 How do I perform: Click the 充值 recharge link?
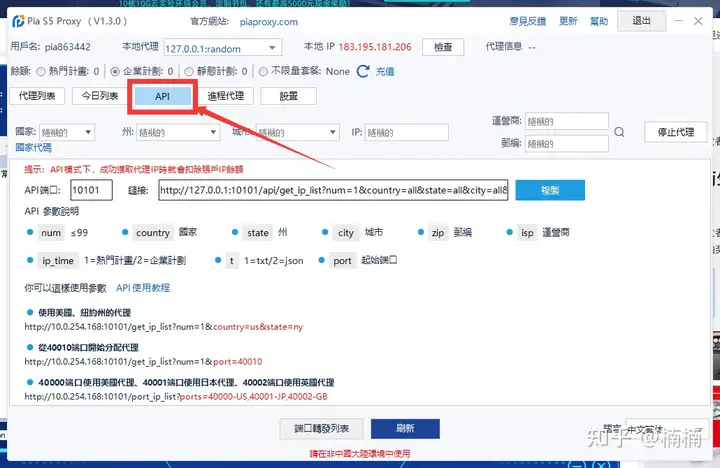[x=385, y=72]
